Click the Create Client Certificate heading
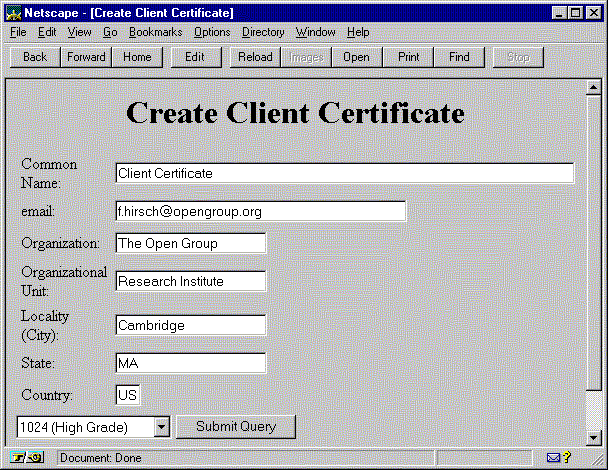608x470 pixels. click(295, 113)
